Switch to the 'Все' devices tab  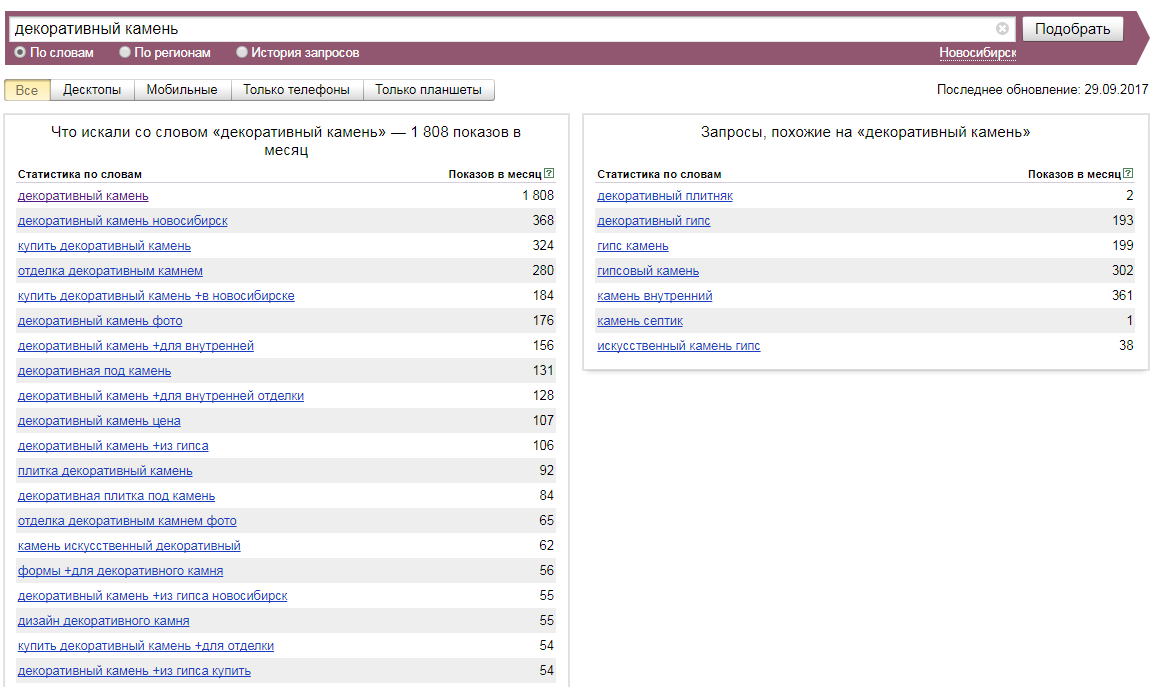coord(27,90)
